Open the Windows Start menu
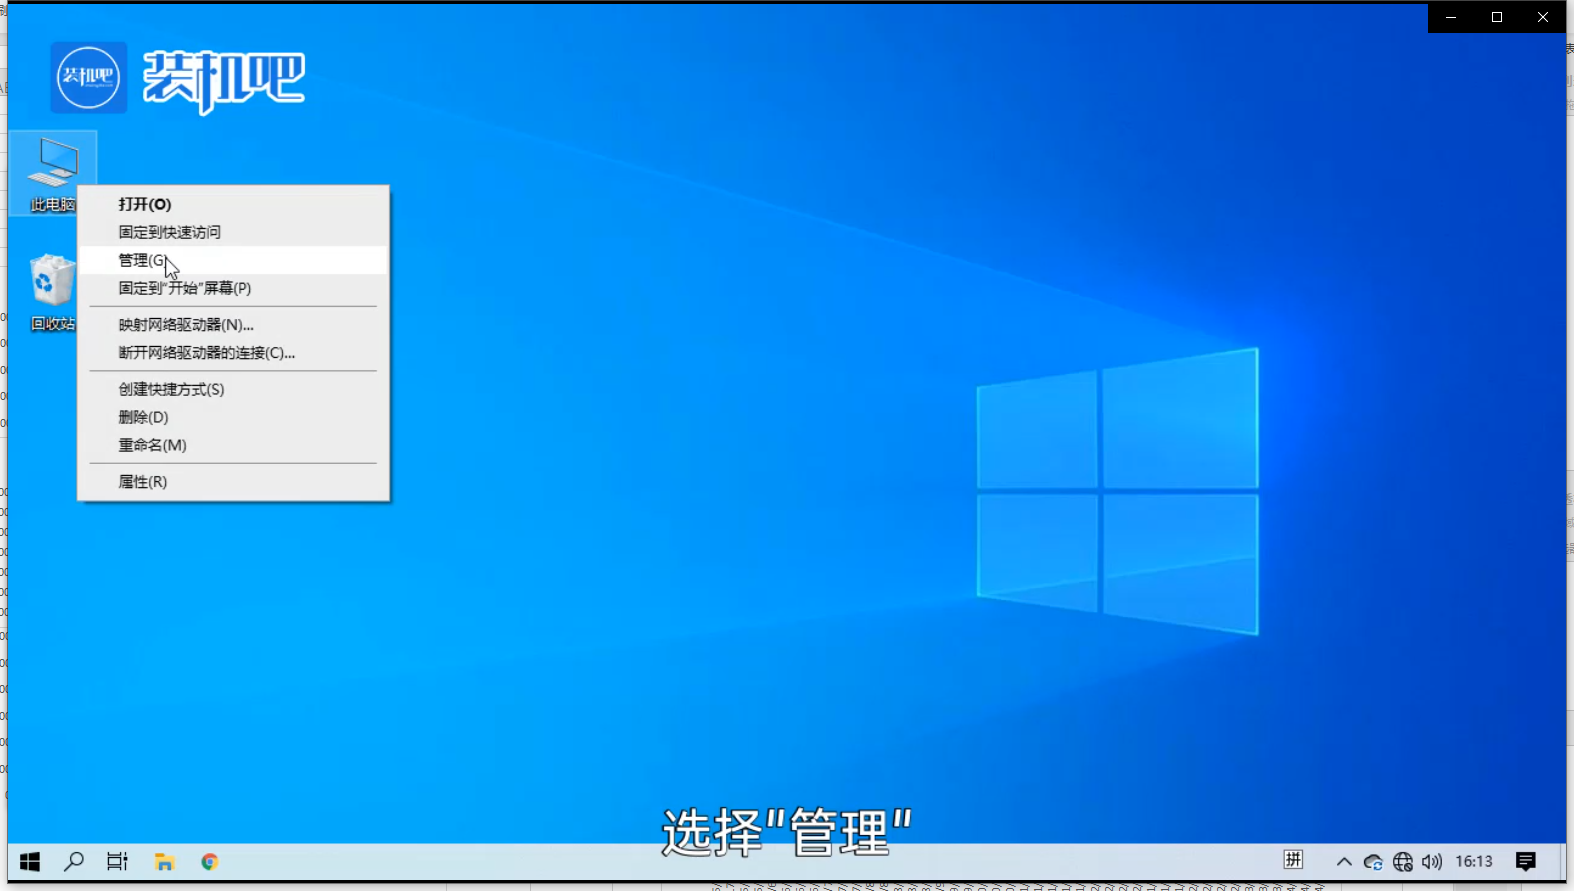 point(30,861)
